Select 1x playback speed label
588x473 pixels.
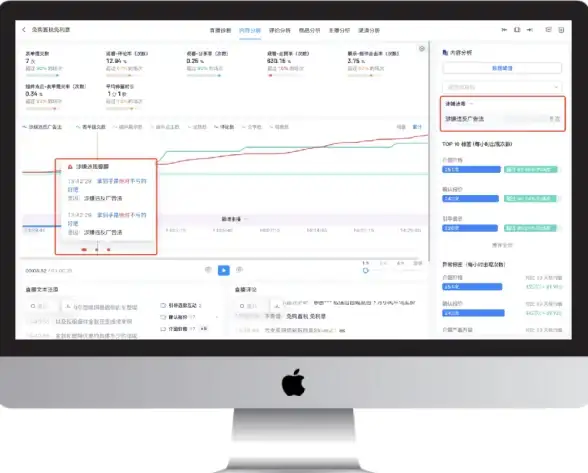coord(366,263)
